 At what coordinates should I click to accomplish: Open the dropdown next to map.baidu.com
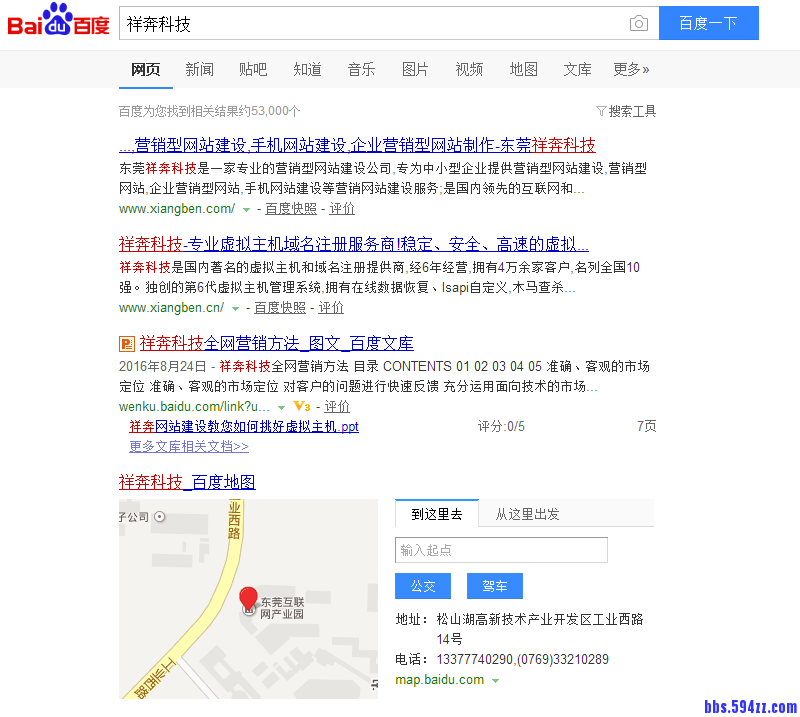tap(496, 679)
